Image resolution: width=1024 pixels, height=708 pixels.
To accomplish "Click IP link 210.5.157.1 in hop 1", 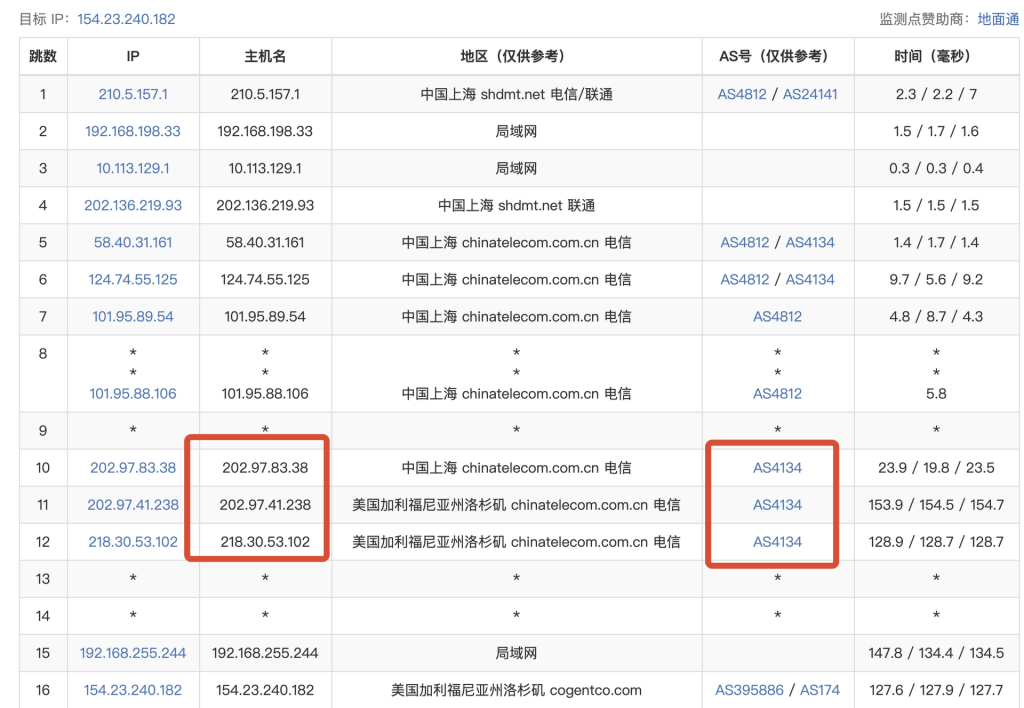I will (133, 94).
